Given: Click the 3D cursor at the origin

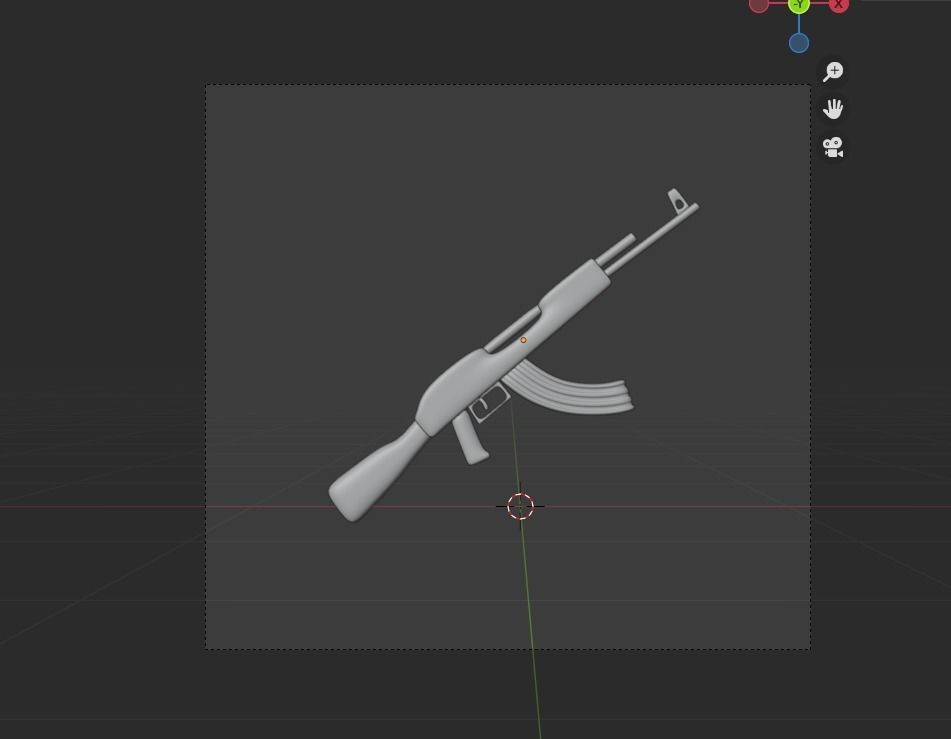Looking at the screenshot, I should pyautogui.click(x=520, y=506).
